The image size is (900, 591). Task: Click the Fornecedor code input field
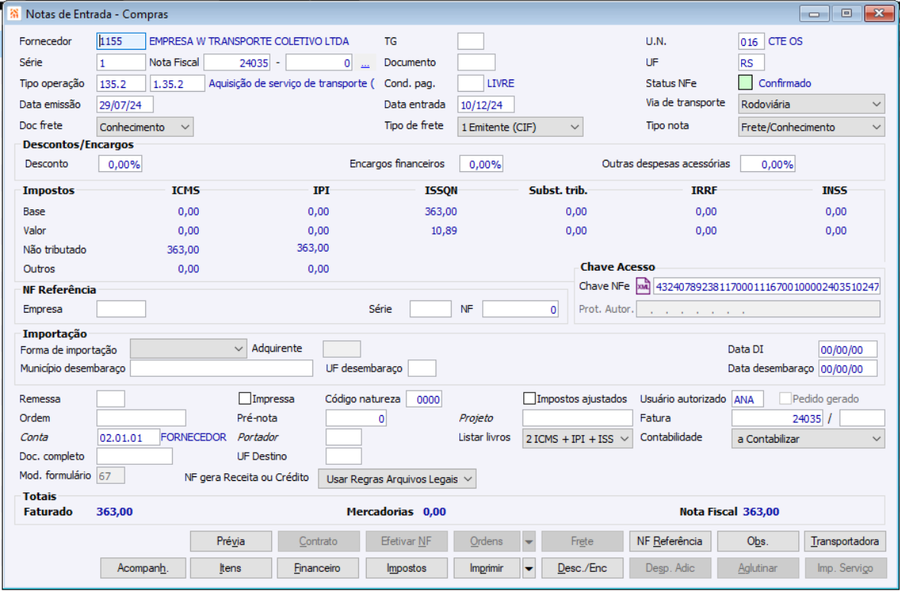pyautogui.click(x=121, y=41)
